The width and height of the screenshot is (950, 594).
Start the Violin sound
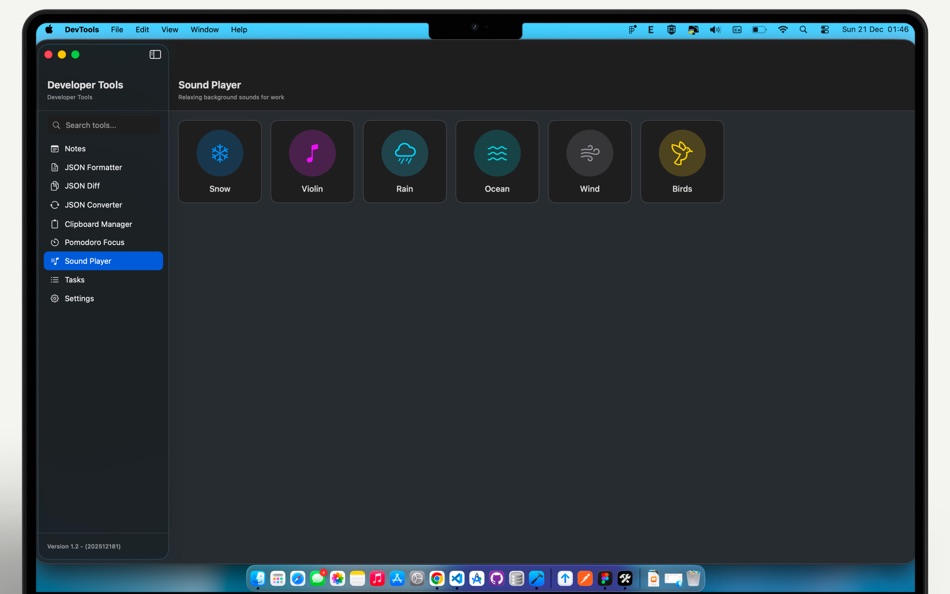tap(312, 160)
